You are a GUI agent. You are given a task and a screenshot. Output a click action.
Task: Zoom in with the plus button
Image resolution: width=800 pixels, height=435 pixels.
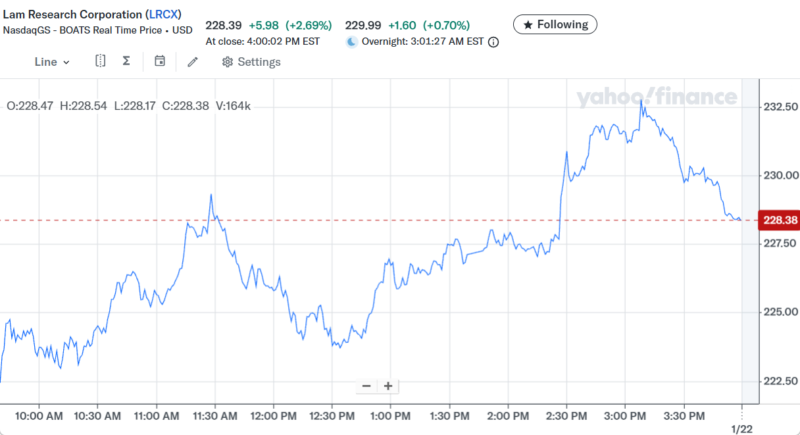tap(388, 386)
